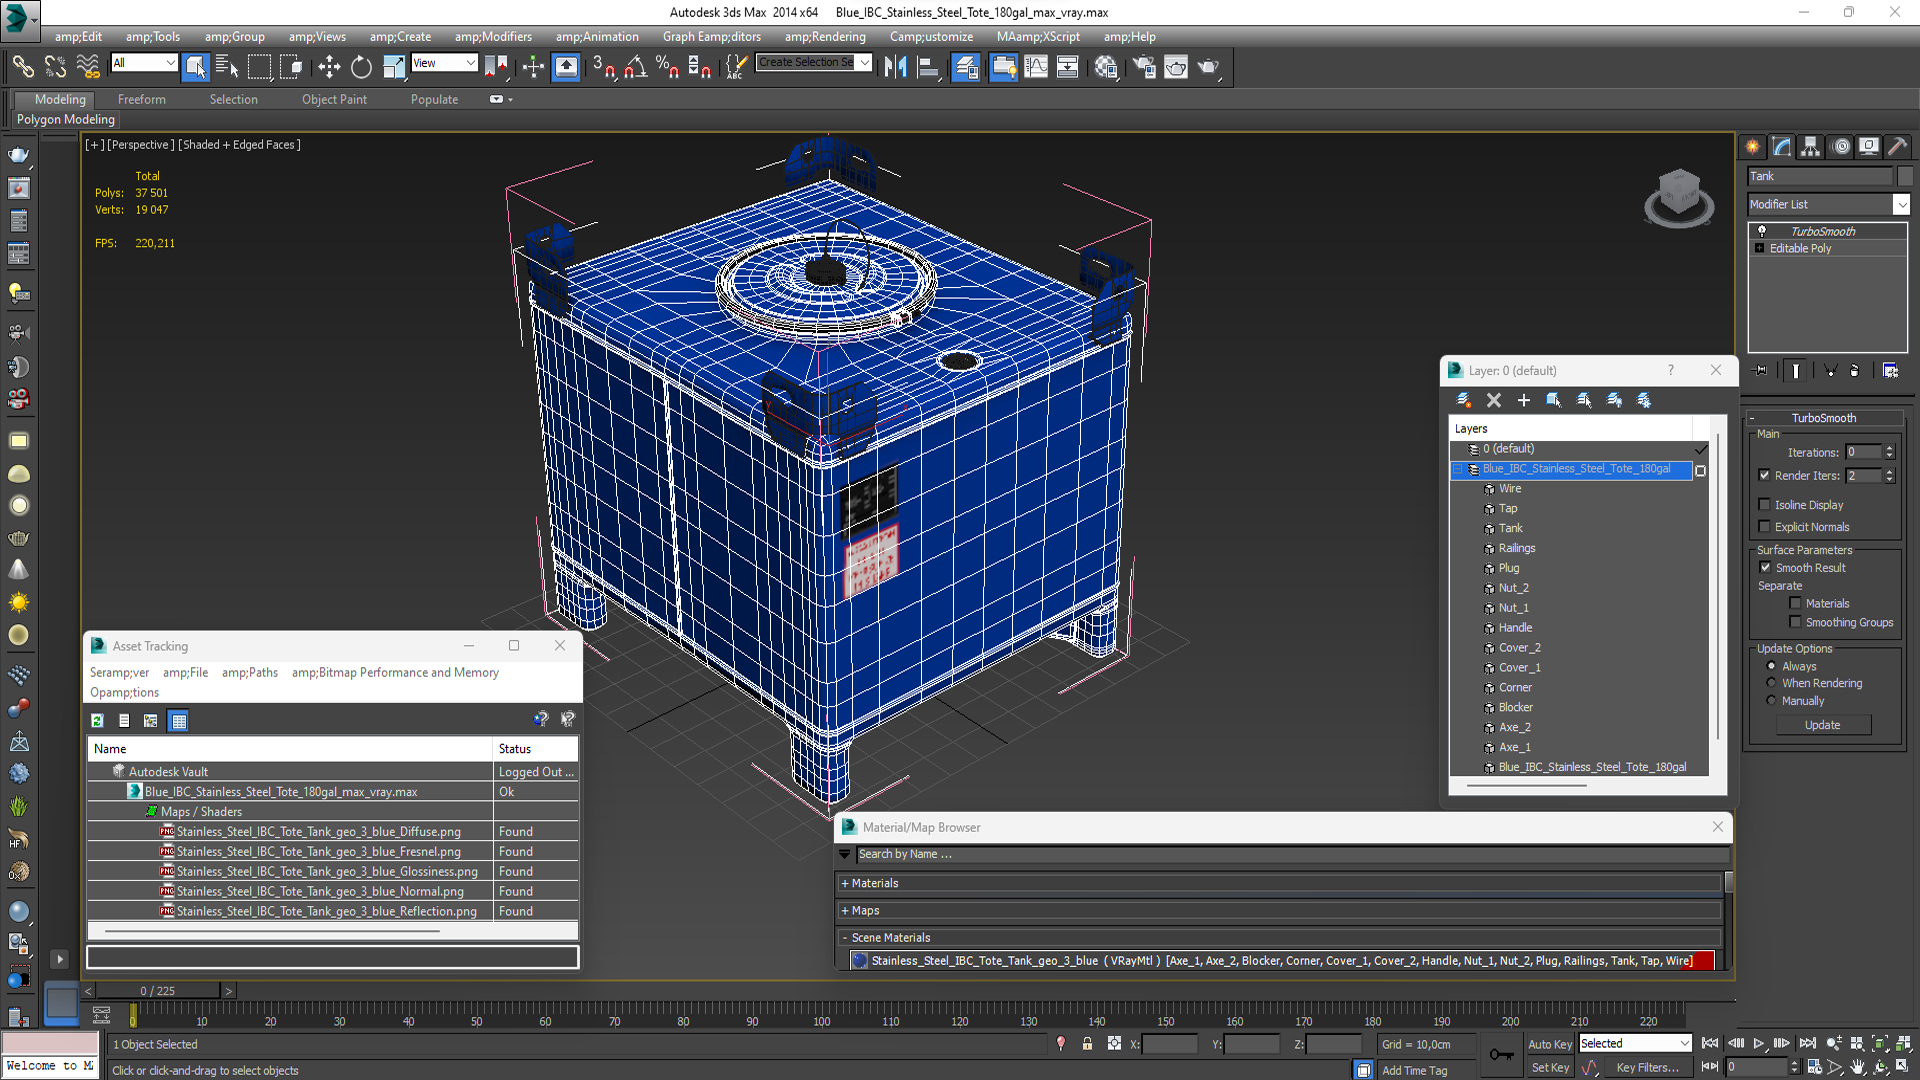Expand the Editable Poly stack entry
The height and width of the screenshot is (1080, 1920).
point(1759,248)
